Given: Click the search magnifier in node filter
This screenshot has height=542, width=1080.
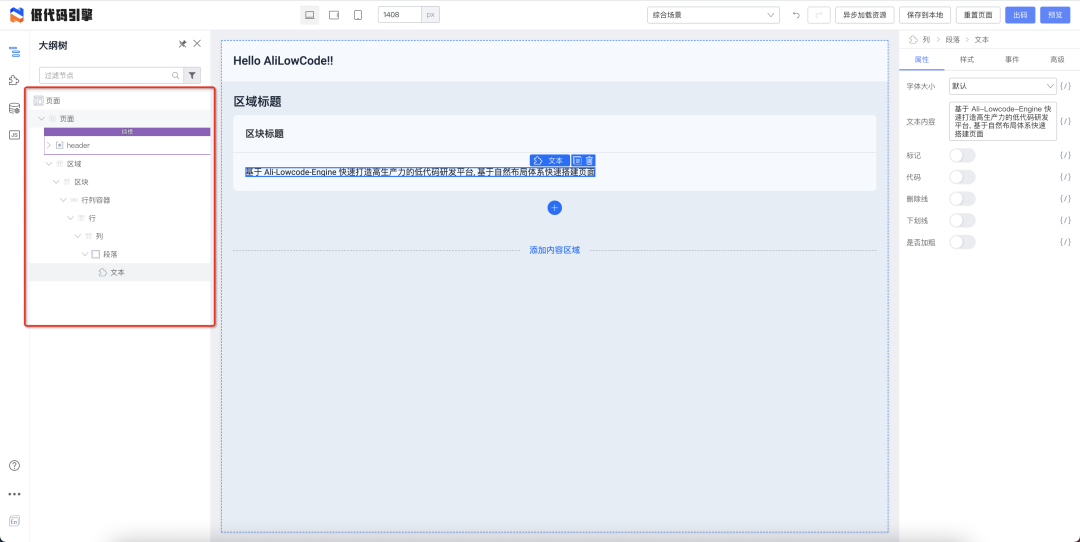Looking at the screenshot, I should coord(176,75).
